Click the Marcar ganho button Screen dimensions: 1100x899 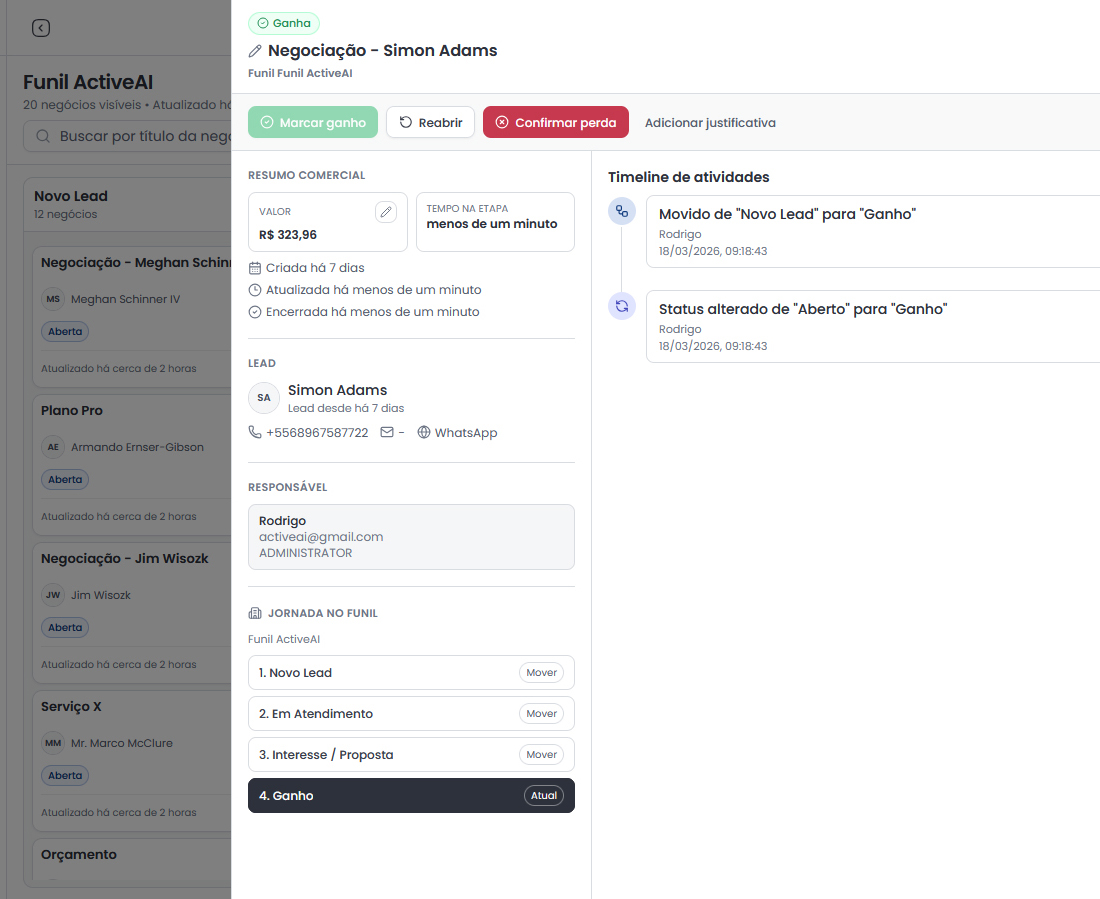pos(313,122)
